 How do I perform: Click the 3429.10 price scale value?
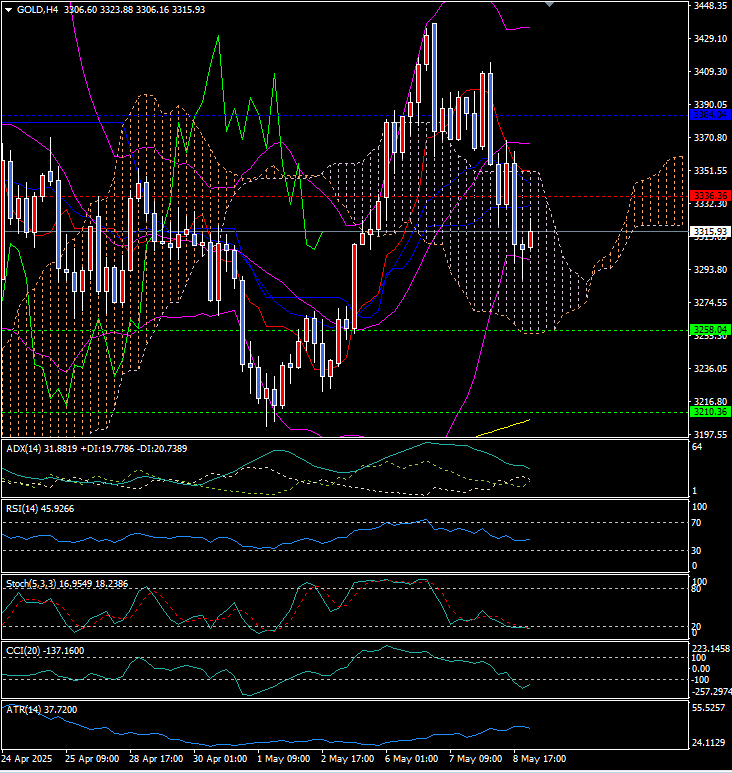coord(710,38)
